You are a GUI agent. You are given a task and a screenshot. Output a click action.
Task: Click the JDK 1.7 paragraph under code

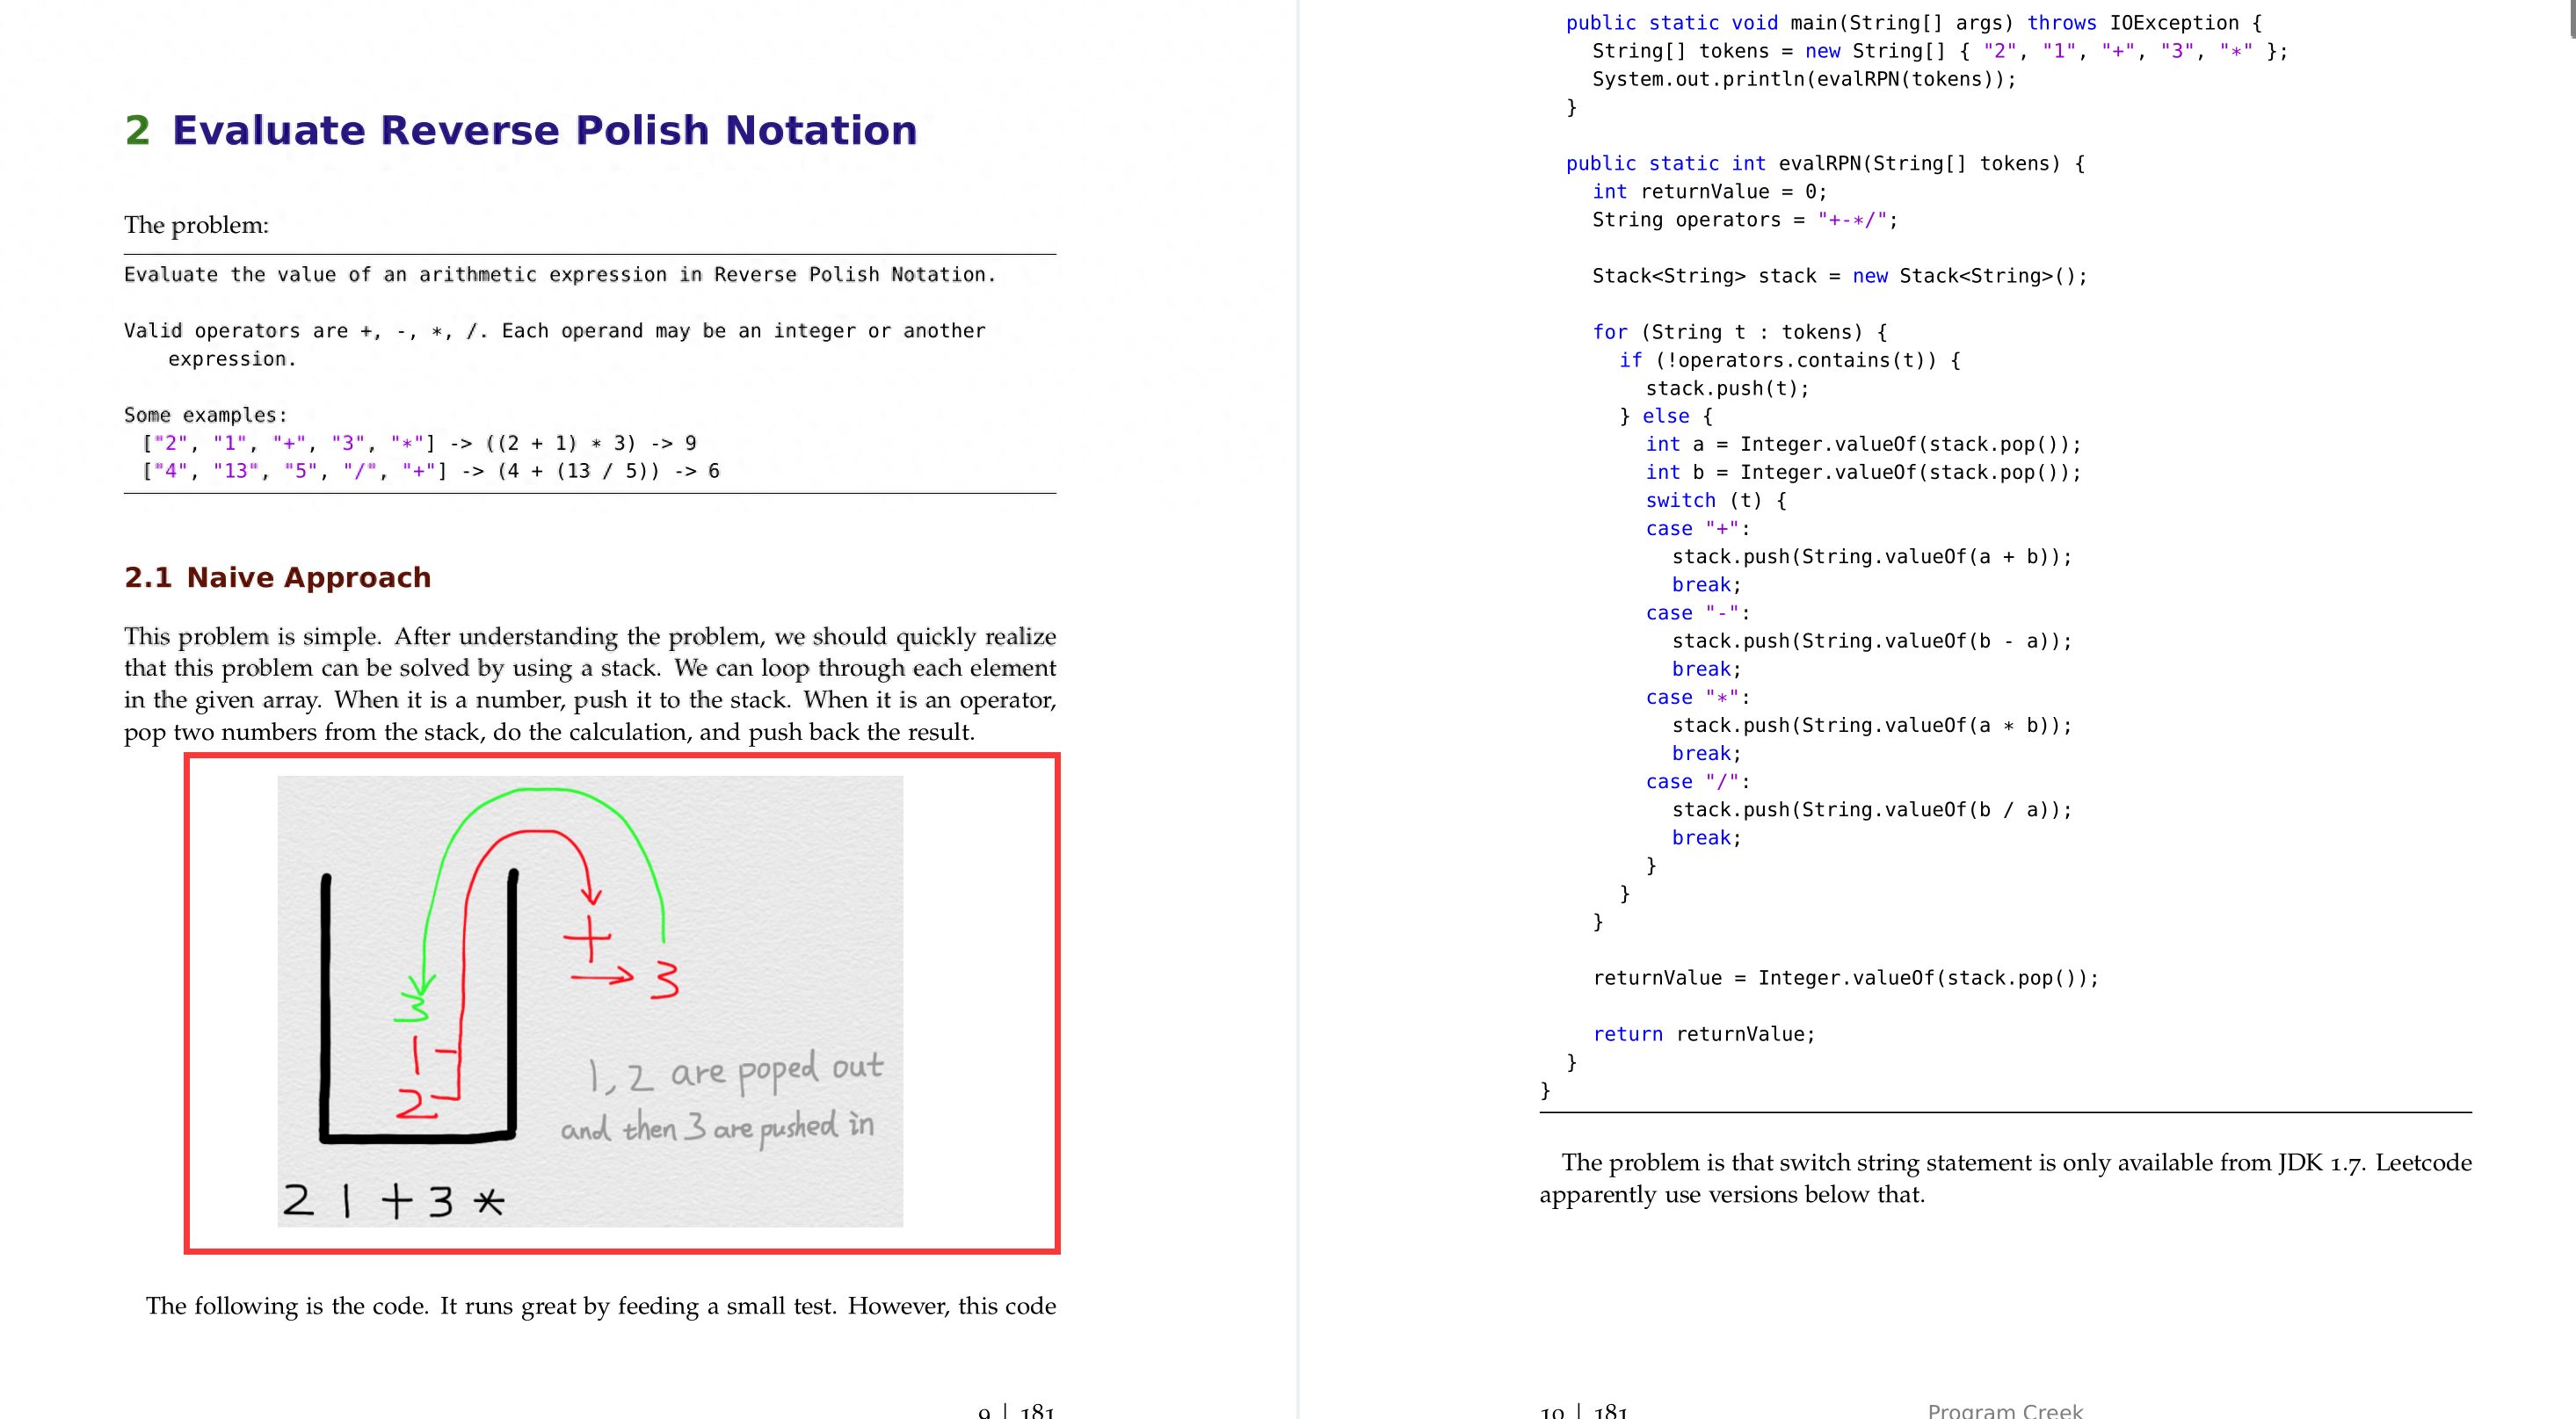(2004, 1178)
